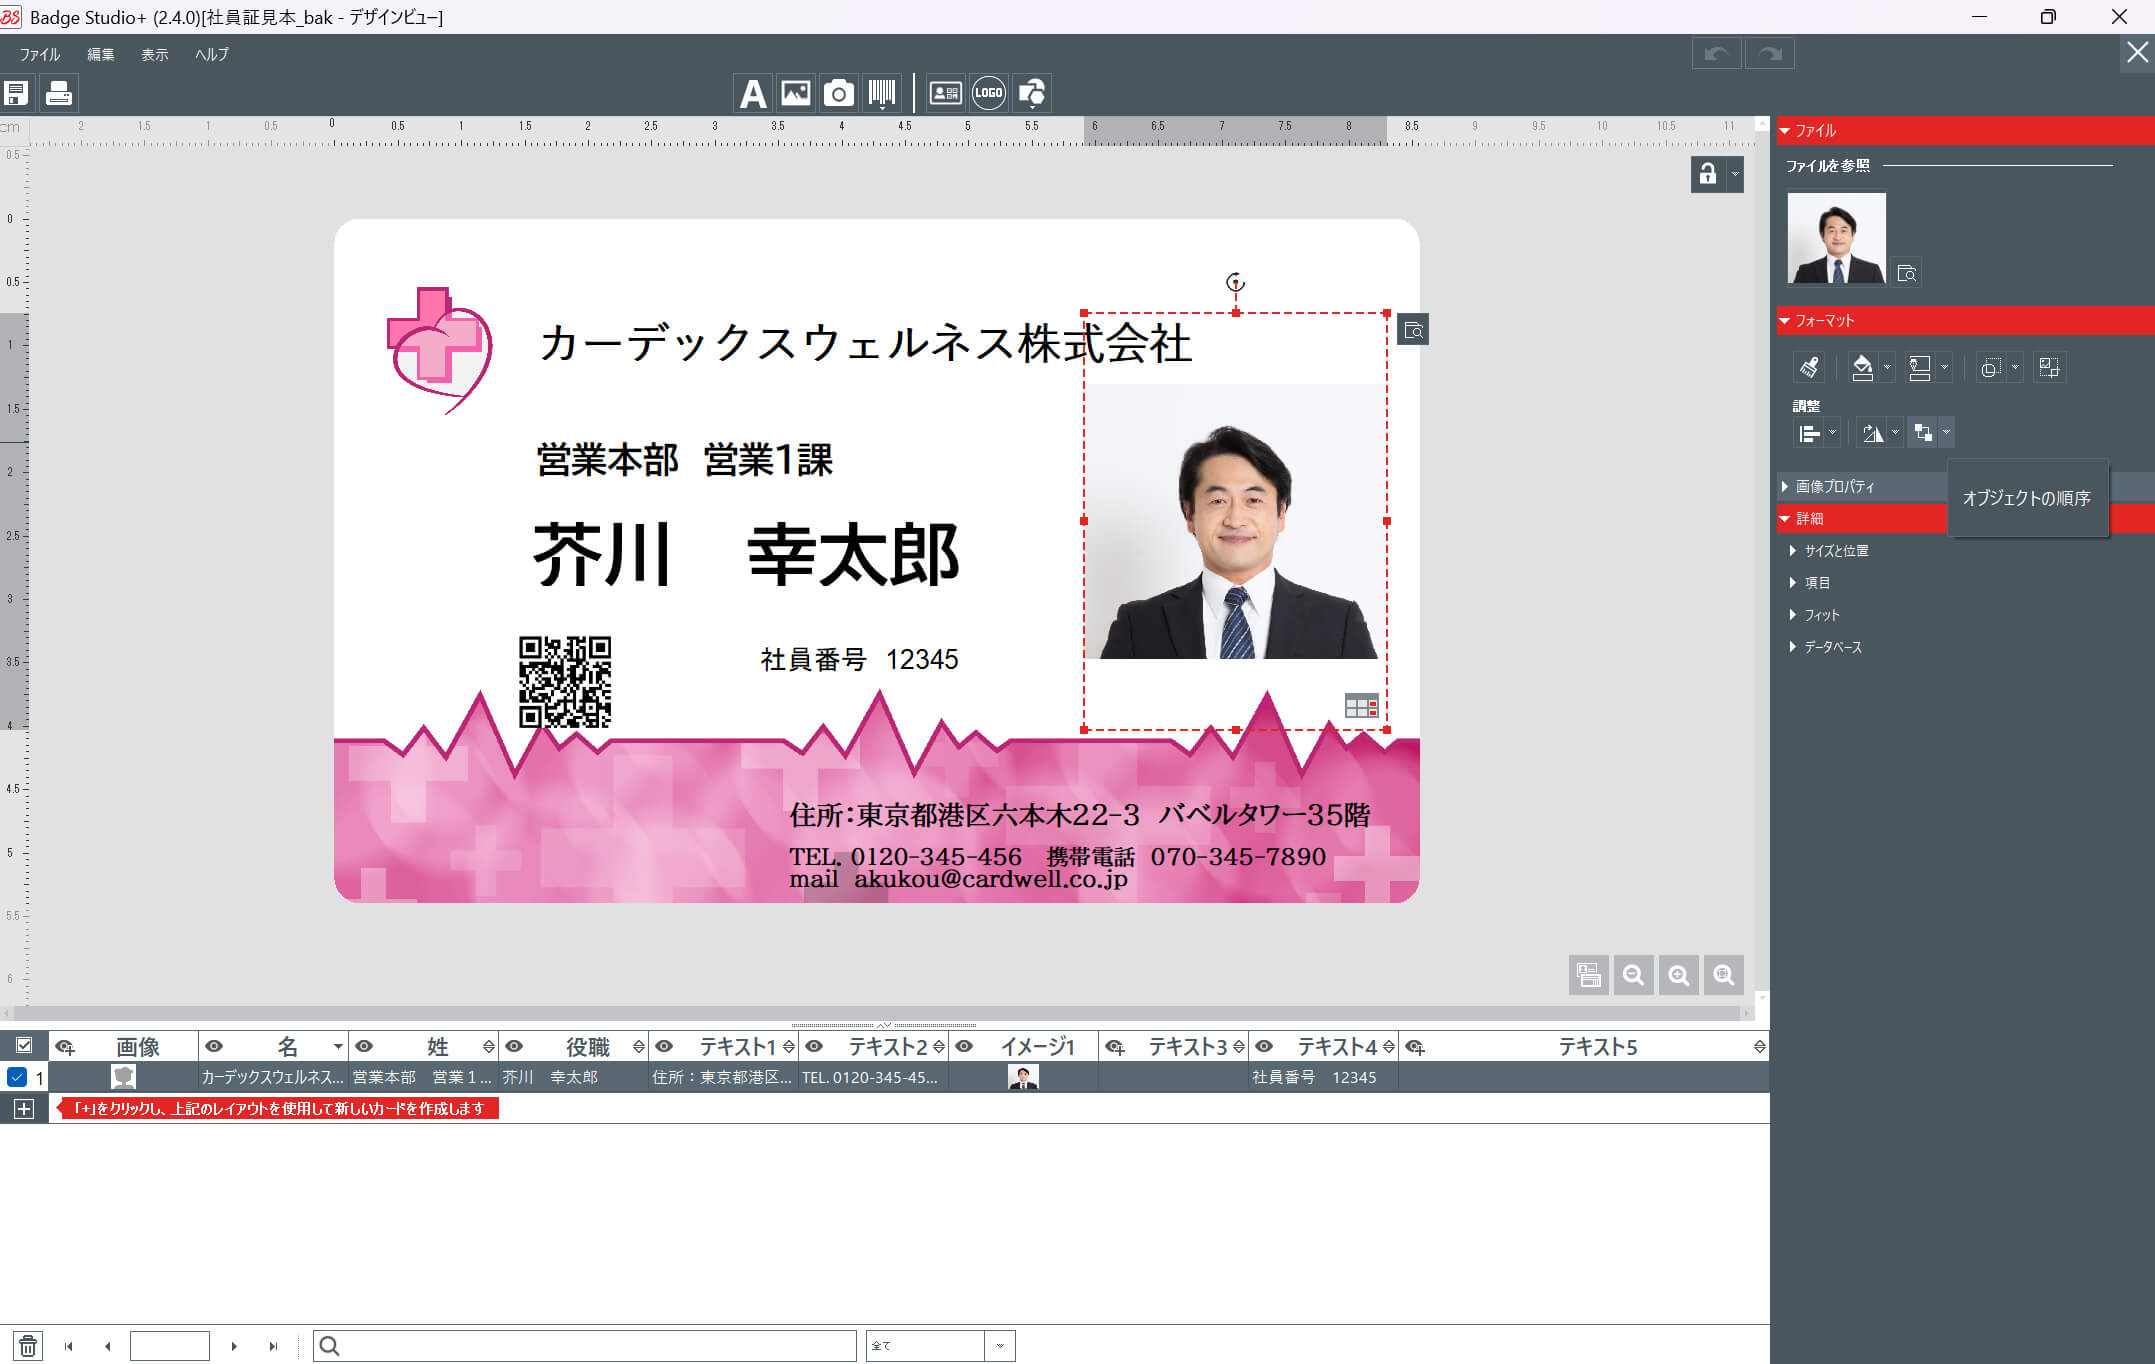Viewport: 2155px width, 1364px height.
Task: Toggle visibility of the イメージ1 column
Action: click(964, 1046)
